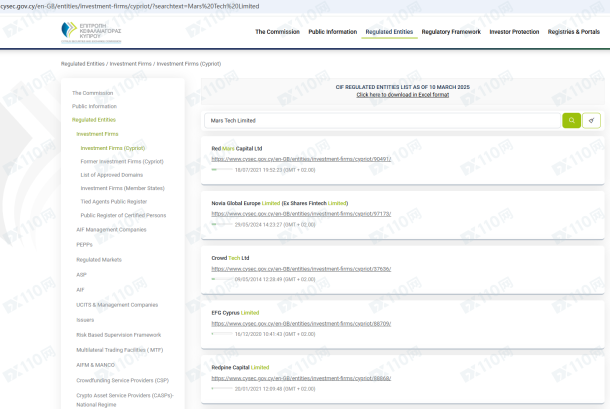
Task: Click the search field containing Mars Tech Limited
Action: point(382,121)
